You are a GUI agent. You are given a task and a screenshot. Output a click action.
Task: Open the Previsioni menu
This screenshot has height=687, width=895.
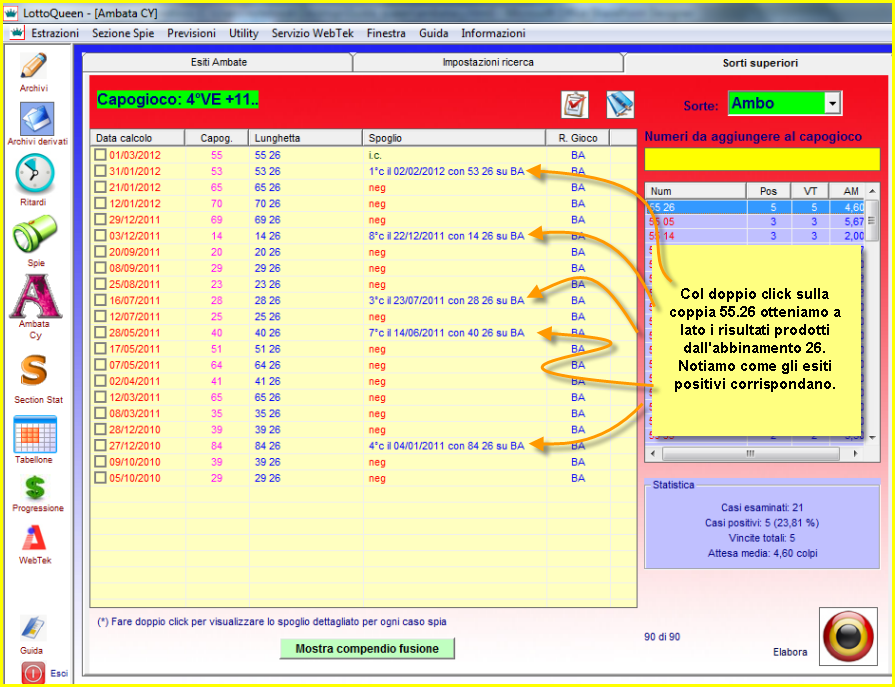(x=191, y=33)
